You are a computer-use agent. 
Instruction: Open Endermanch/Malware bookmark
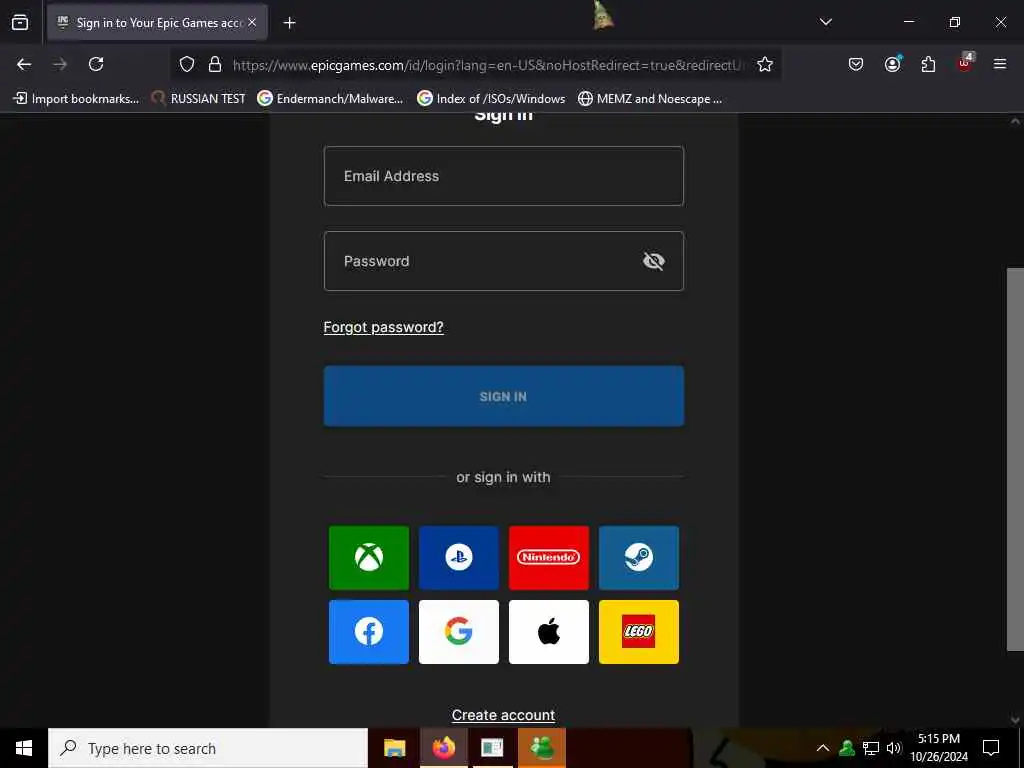330,99
